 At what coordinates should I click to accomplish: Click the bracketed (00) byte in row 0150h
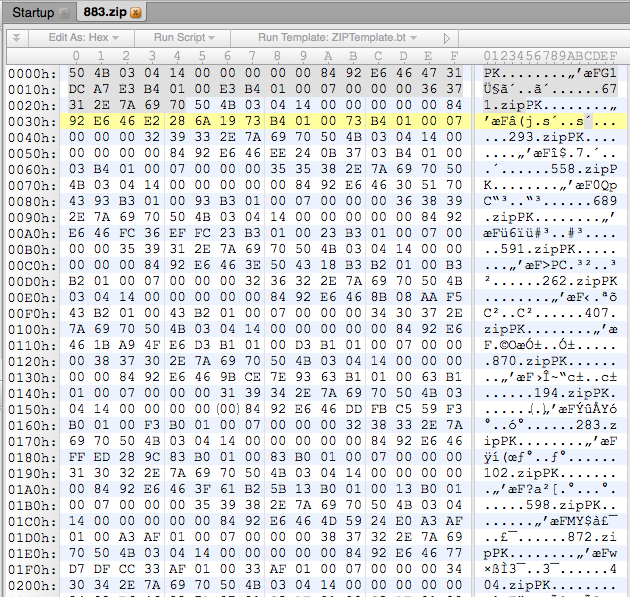coord(227,409)
